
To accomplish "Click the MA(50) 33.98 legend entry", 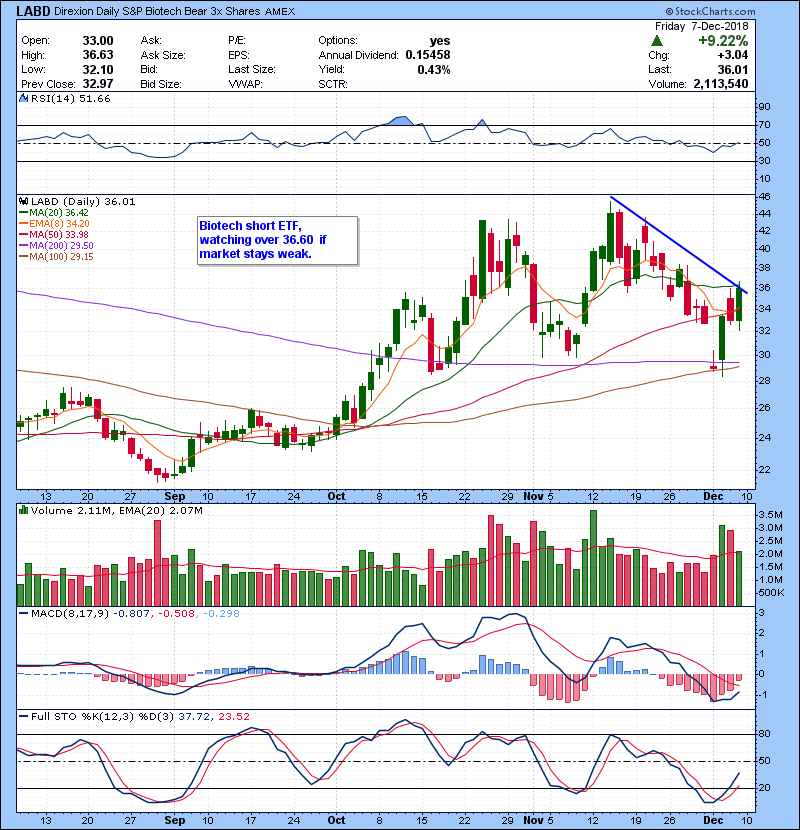I will click(54, 234).
